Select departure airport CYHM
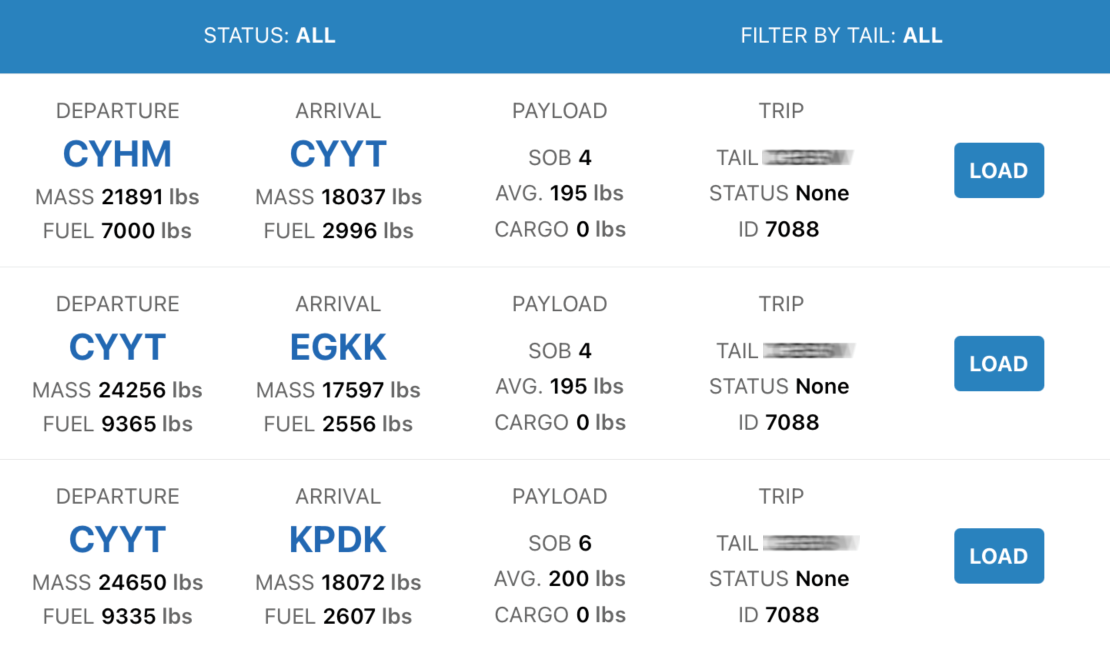The width and height of the screenshot is (1110, 651). (118, 154)
